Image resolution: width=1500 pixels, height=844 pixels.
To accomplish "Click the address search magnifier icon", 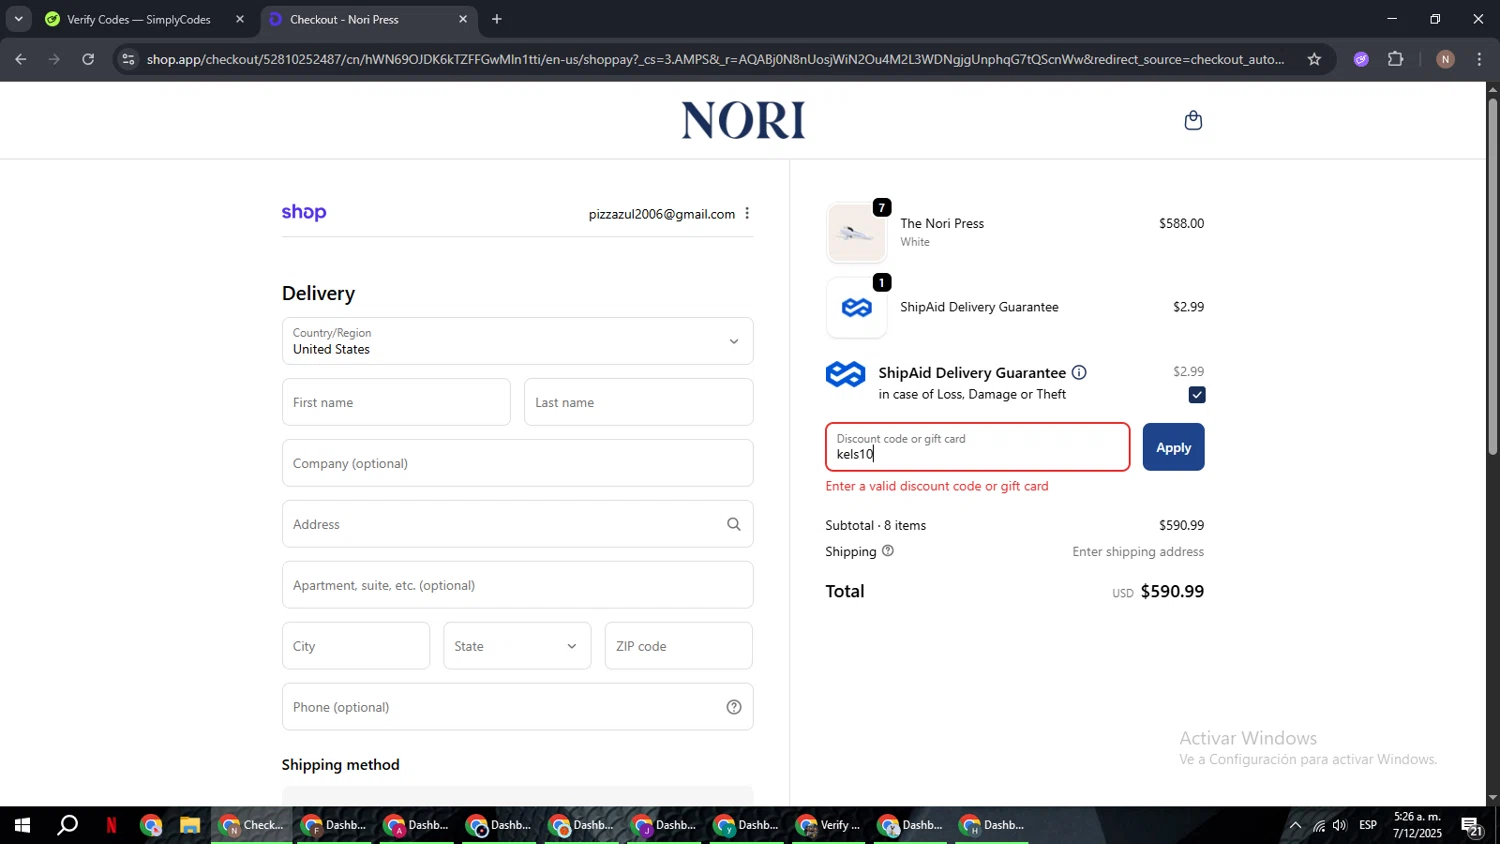I will pyautogui.click(x=734, y=524).
